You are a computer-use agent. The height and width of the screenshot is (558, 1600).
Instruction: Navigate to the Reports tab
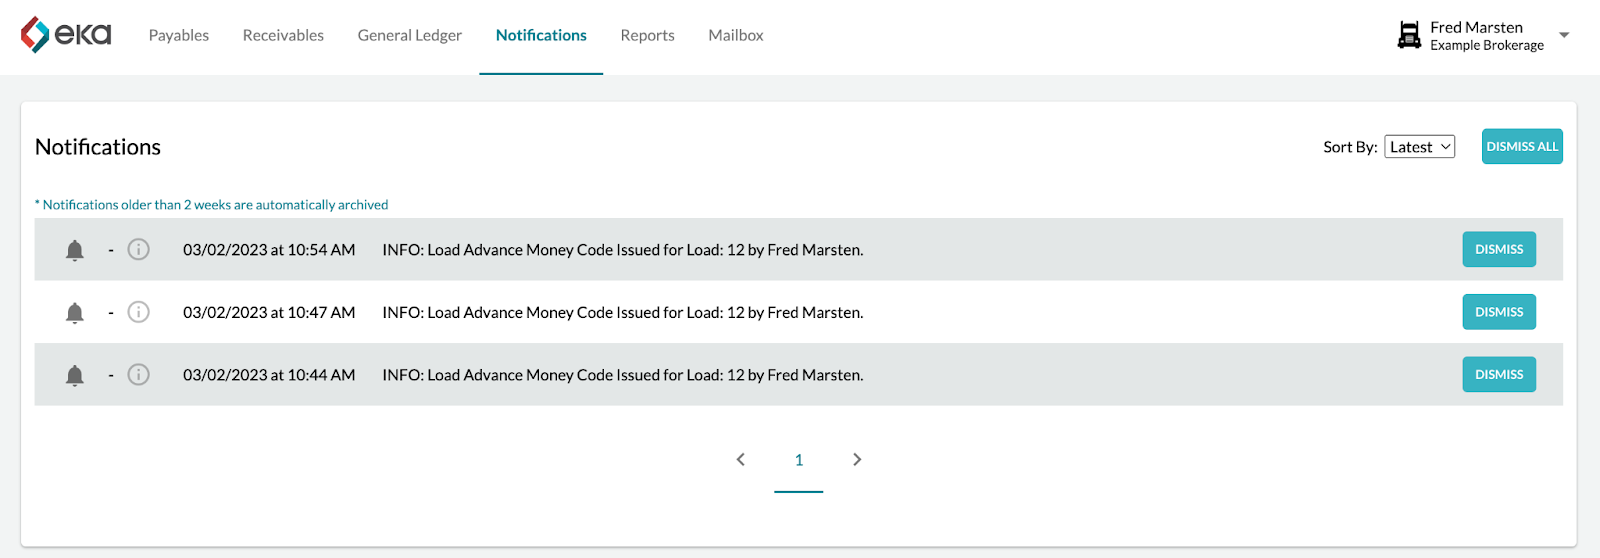(x=647, y=35)
